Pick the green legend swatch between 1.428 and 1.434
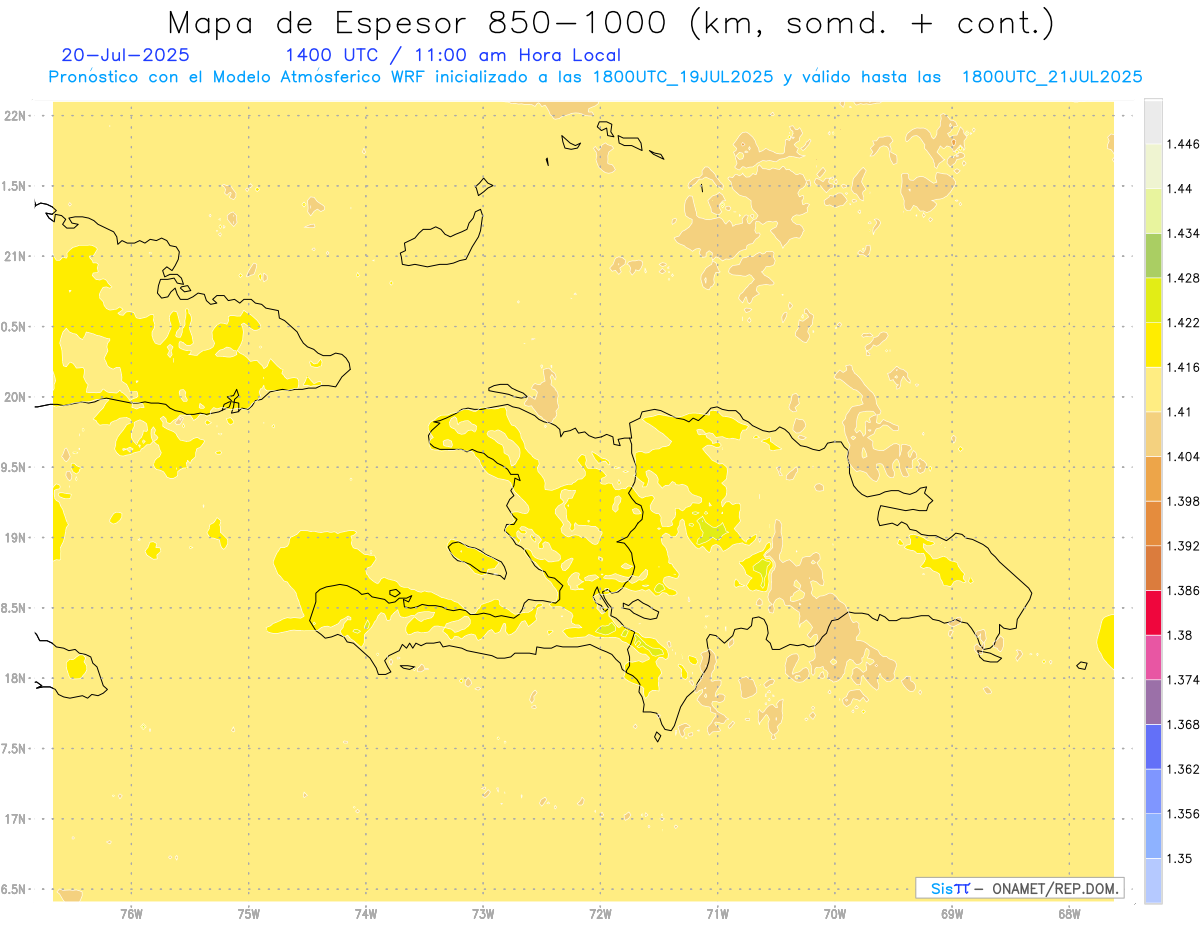 point(1153,255)
